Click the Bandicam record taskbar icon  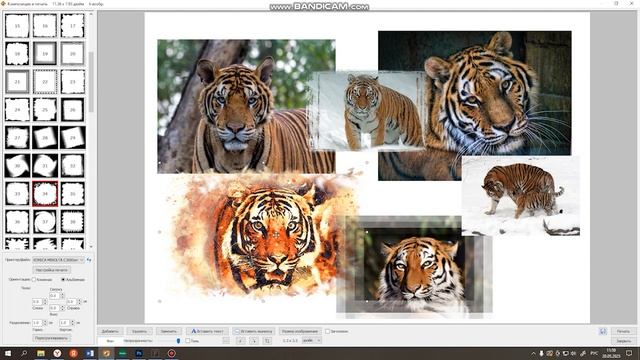[x=171, y=353]
